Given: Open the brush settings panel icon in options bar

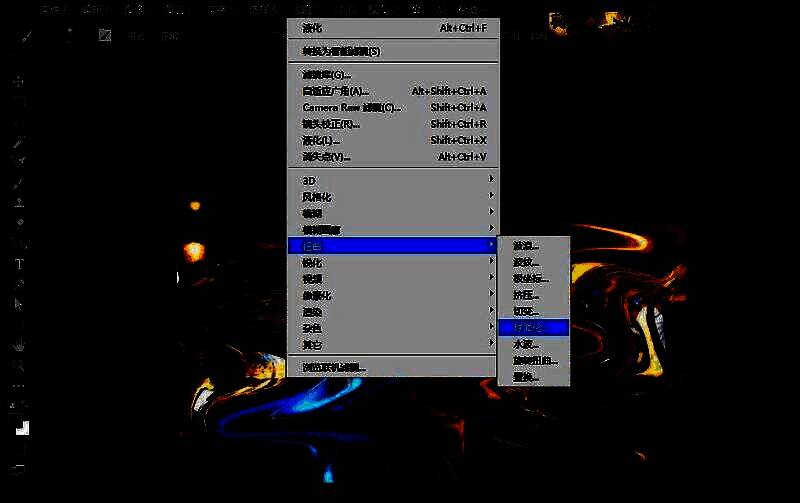Looking at the screenshot, I should pos(104,35).
